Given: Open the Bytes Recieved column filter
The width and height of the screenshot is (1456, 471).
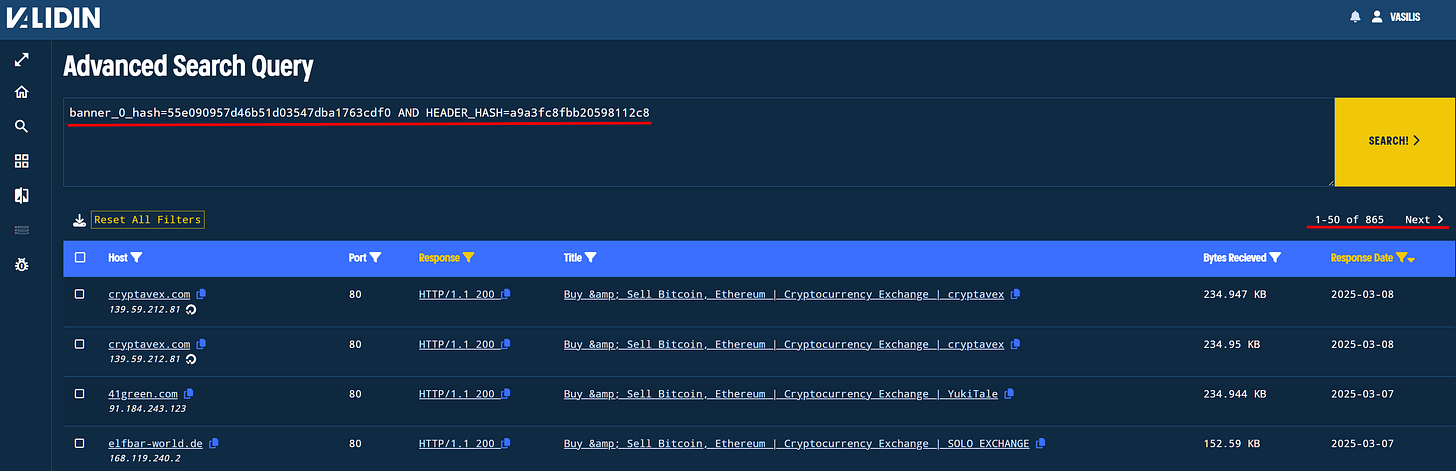Looking at the screenshot, I should 1274,258.
